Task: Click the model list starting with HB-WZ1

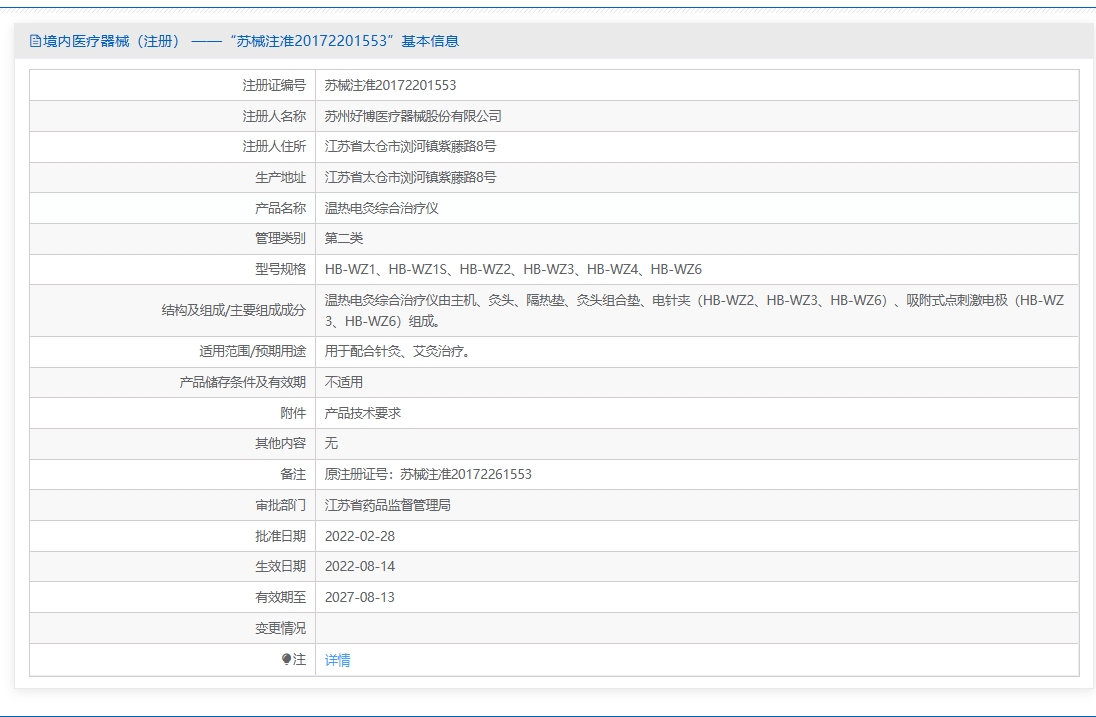Action: pos(513,269)
